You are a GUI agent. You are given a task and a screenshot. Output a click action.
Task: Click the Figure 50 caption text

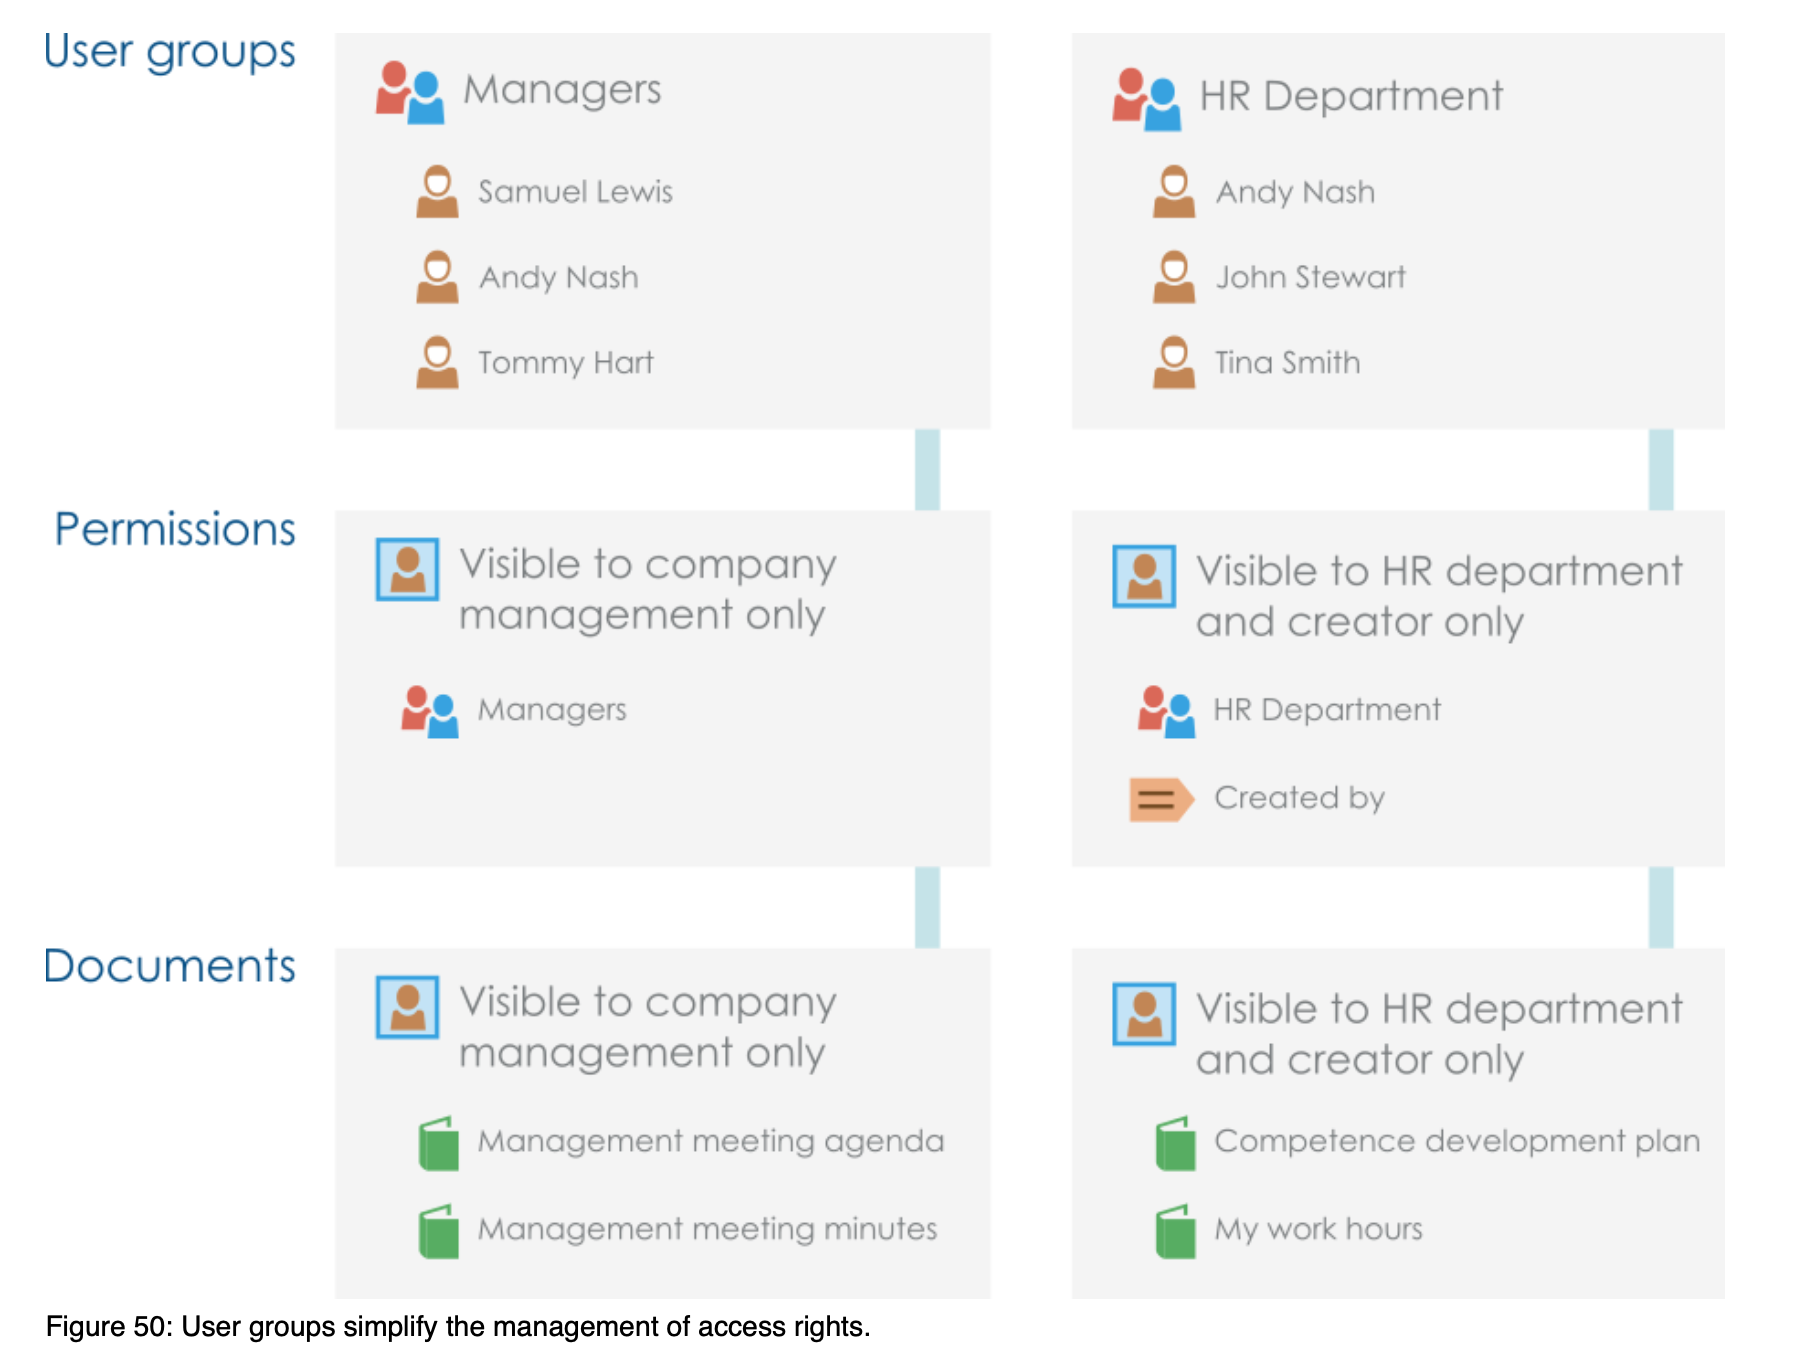click(x=458, y=1327)
